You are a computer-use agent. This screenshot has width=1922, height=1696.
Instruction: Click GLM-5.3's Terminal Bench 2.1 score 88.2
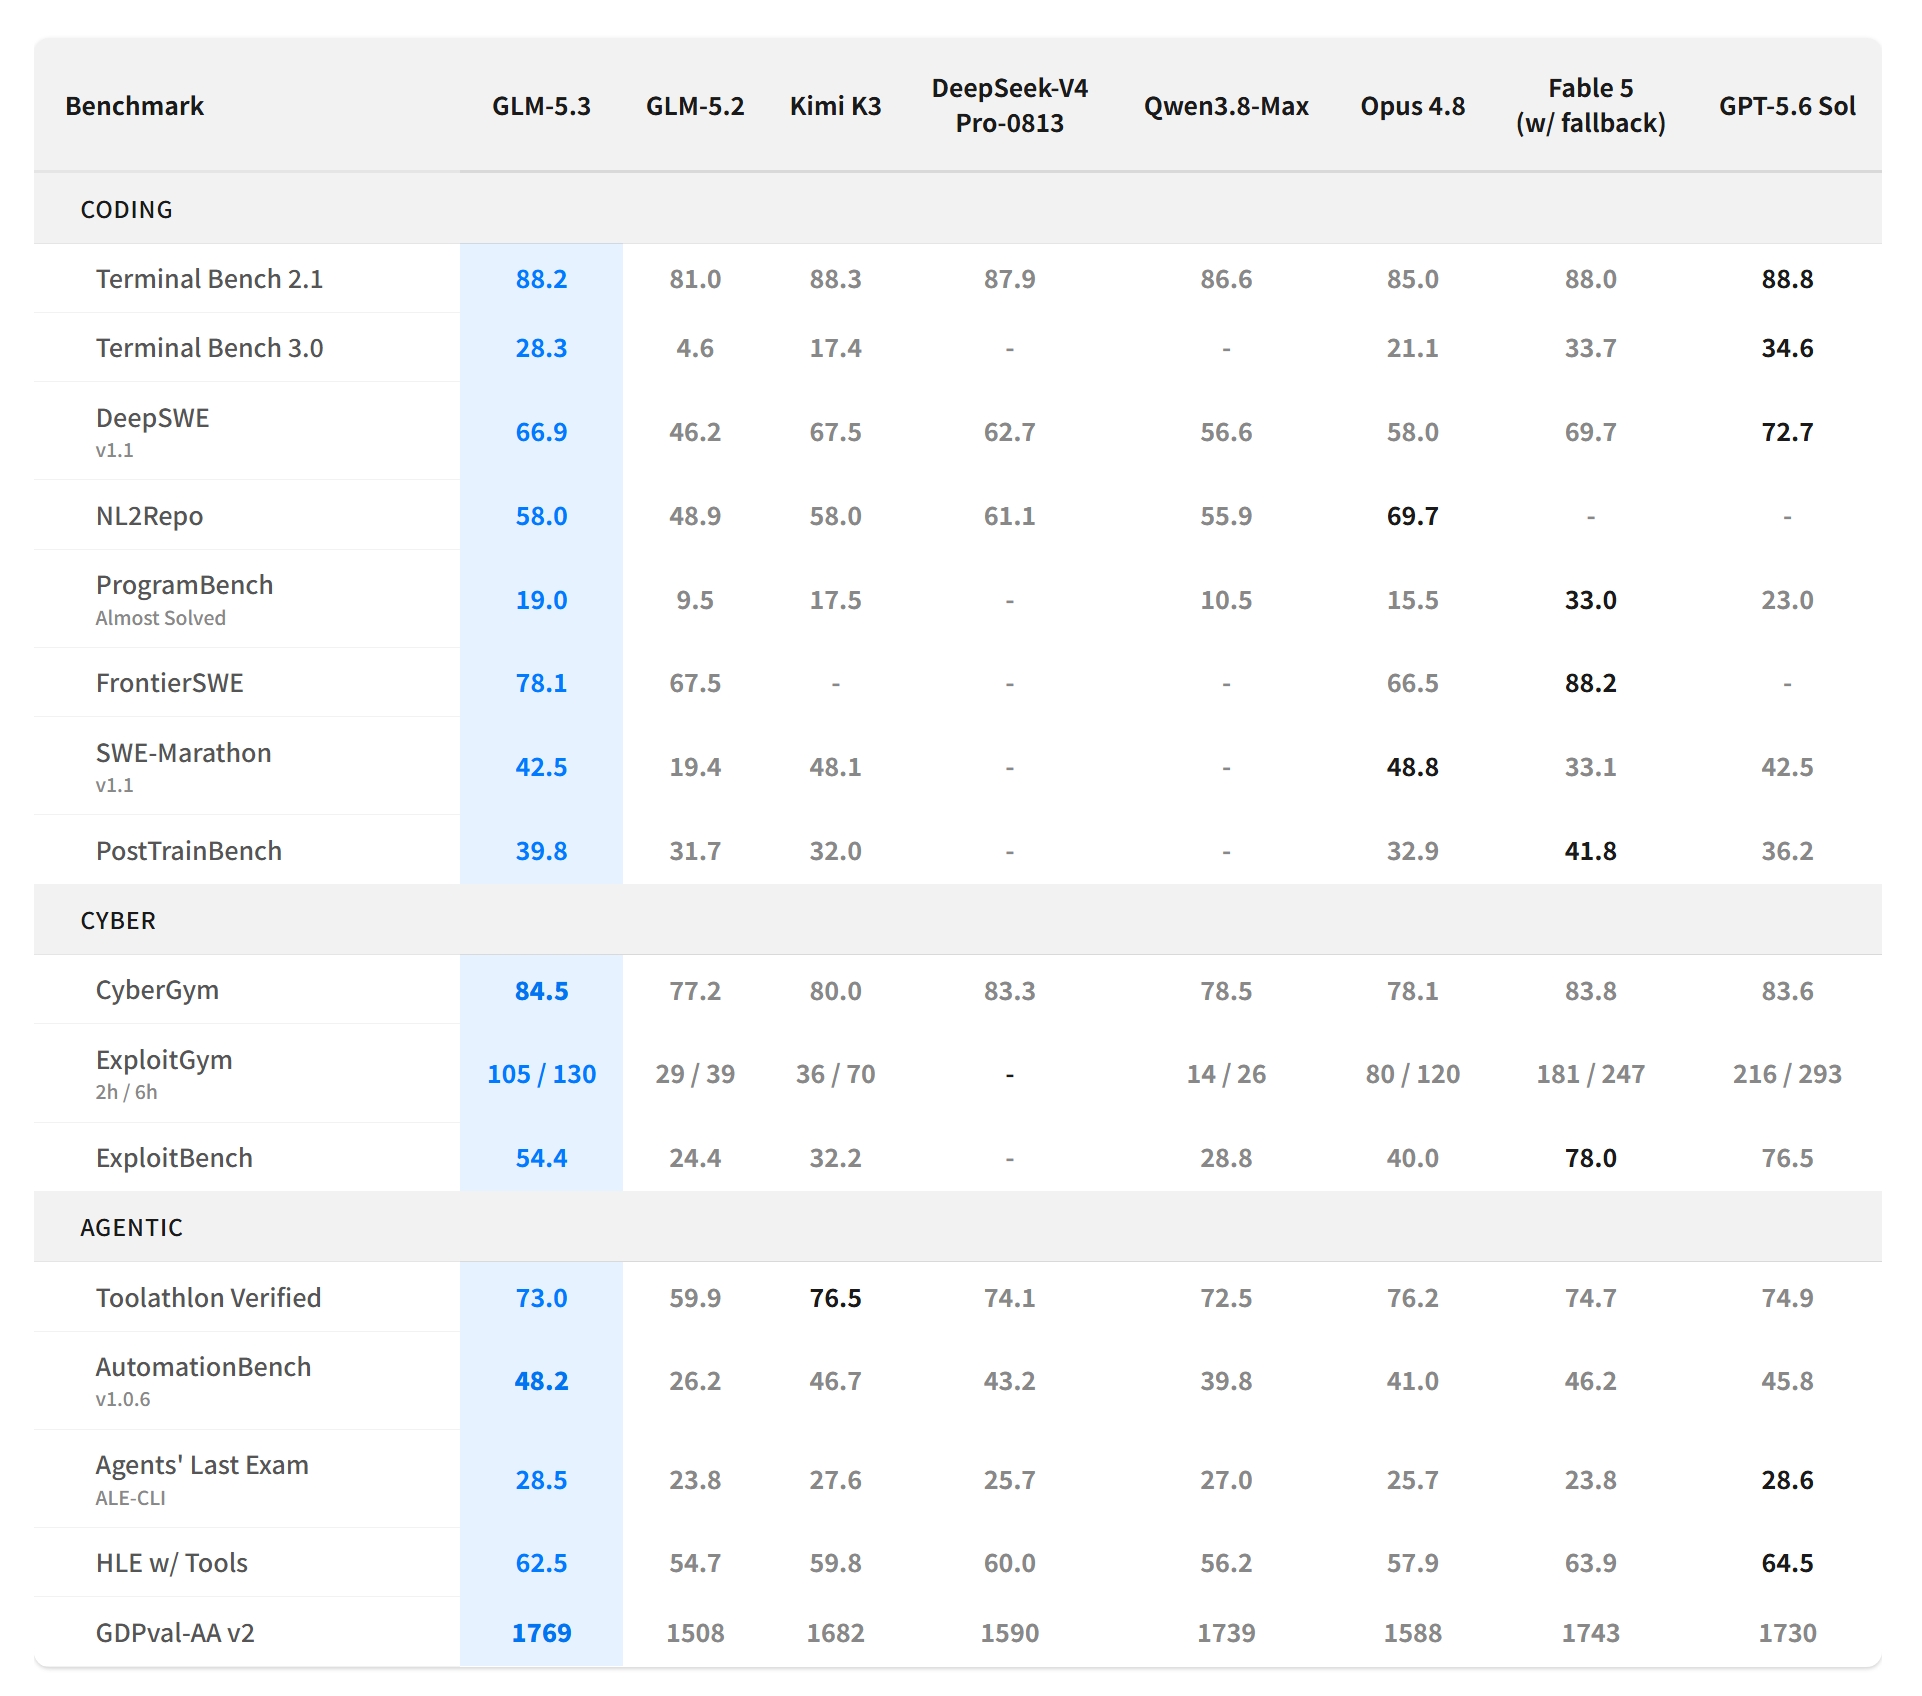(541, 279)
